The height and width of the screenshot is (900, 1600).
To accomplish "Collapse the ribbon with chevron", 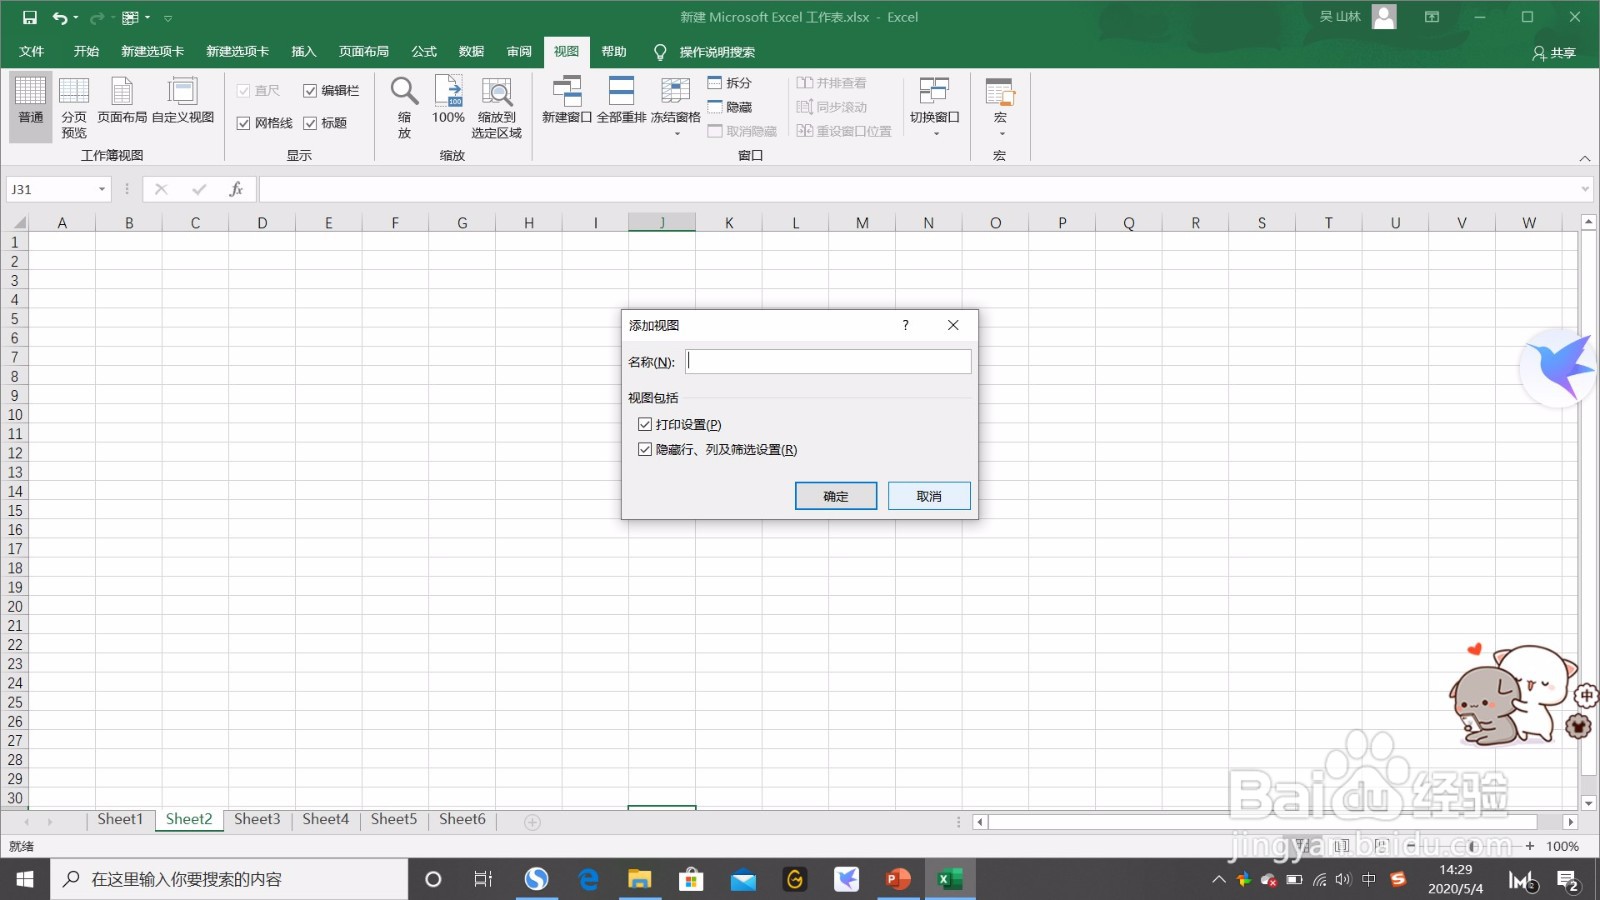I will pyautogui.click(x=1585, y=158).
